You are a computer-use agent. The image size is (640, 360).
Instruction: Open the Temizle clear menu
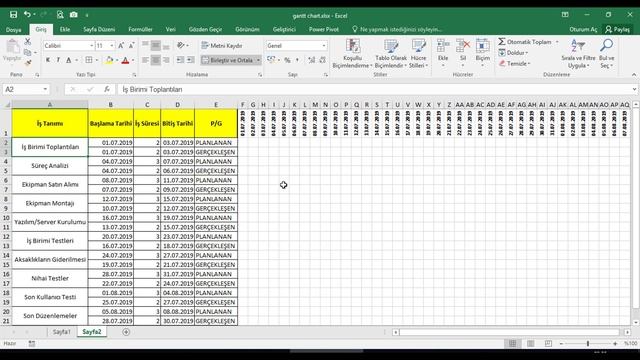point(514,63)
